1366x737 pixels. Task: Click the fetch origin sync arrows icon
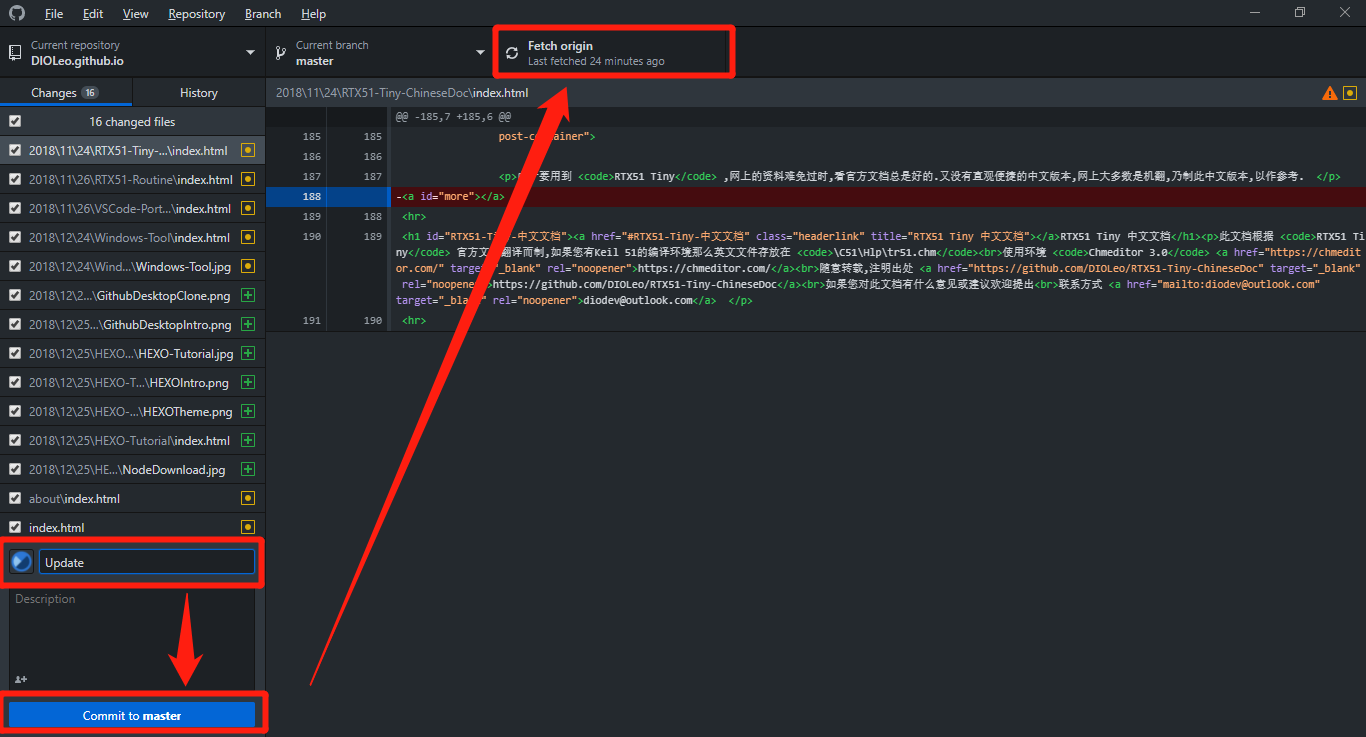[512, 53]
